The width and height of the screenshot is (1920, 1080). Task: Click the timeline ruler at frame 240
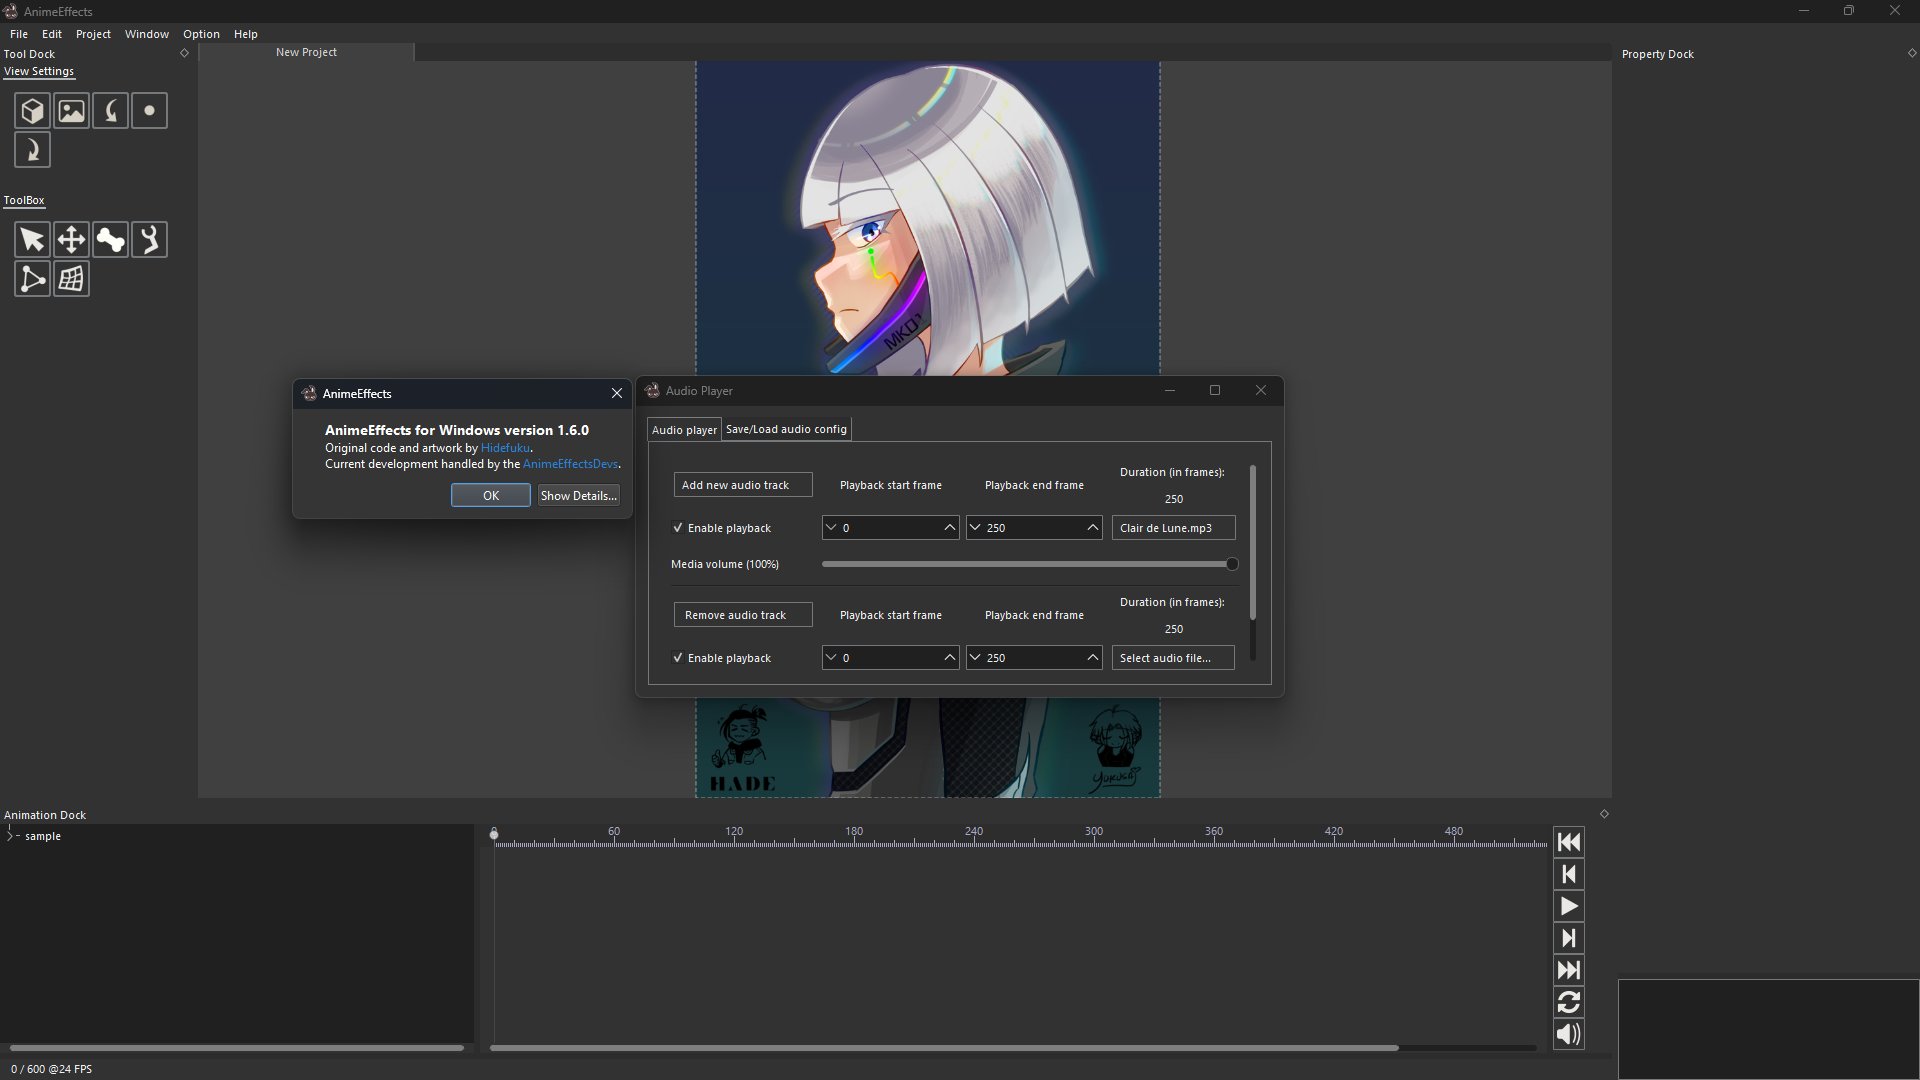coord(974,838)
